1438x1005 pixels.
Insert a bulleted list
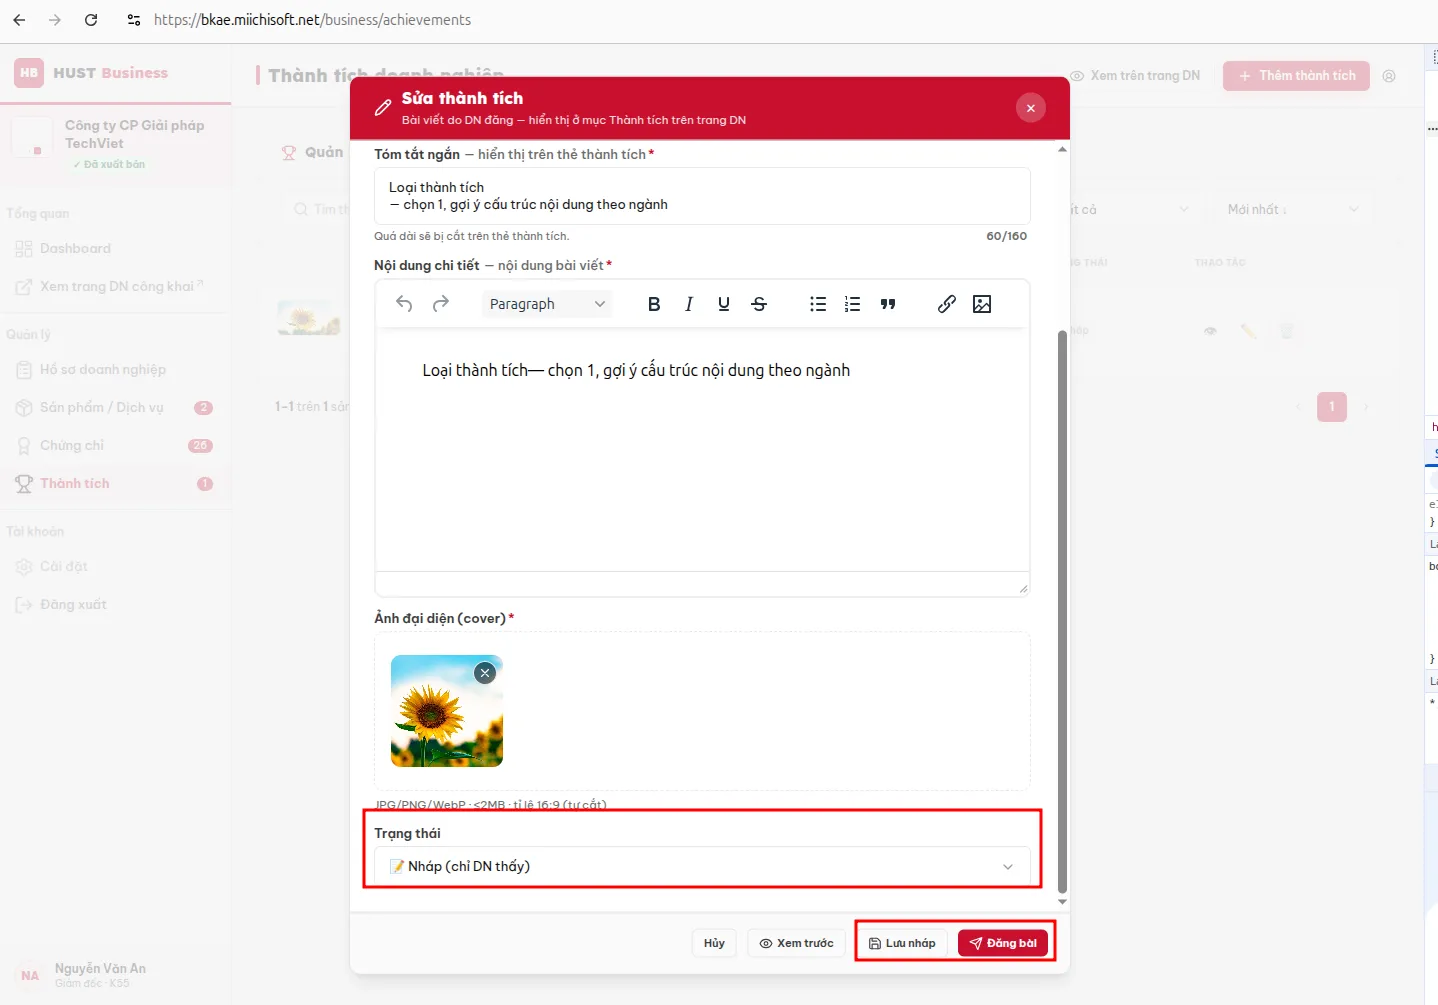click(818, 304)
